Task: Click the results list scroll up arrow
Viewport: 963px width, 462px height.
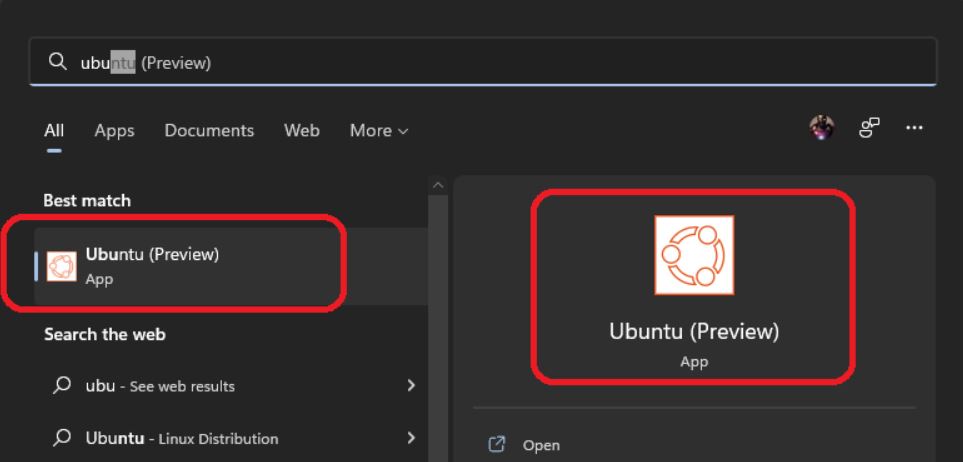Action: pos(438,185)
